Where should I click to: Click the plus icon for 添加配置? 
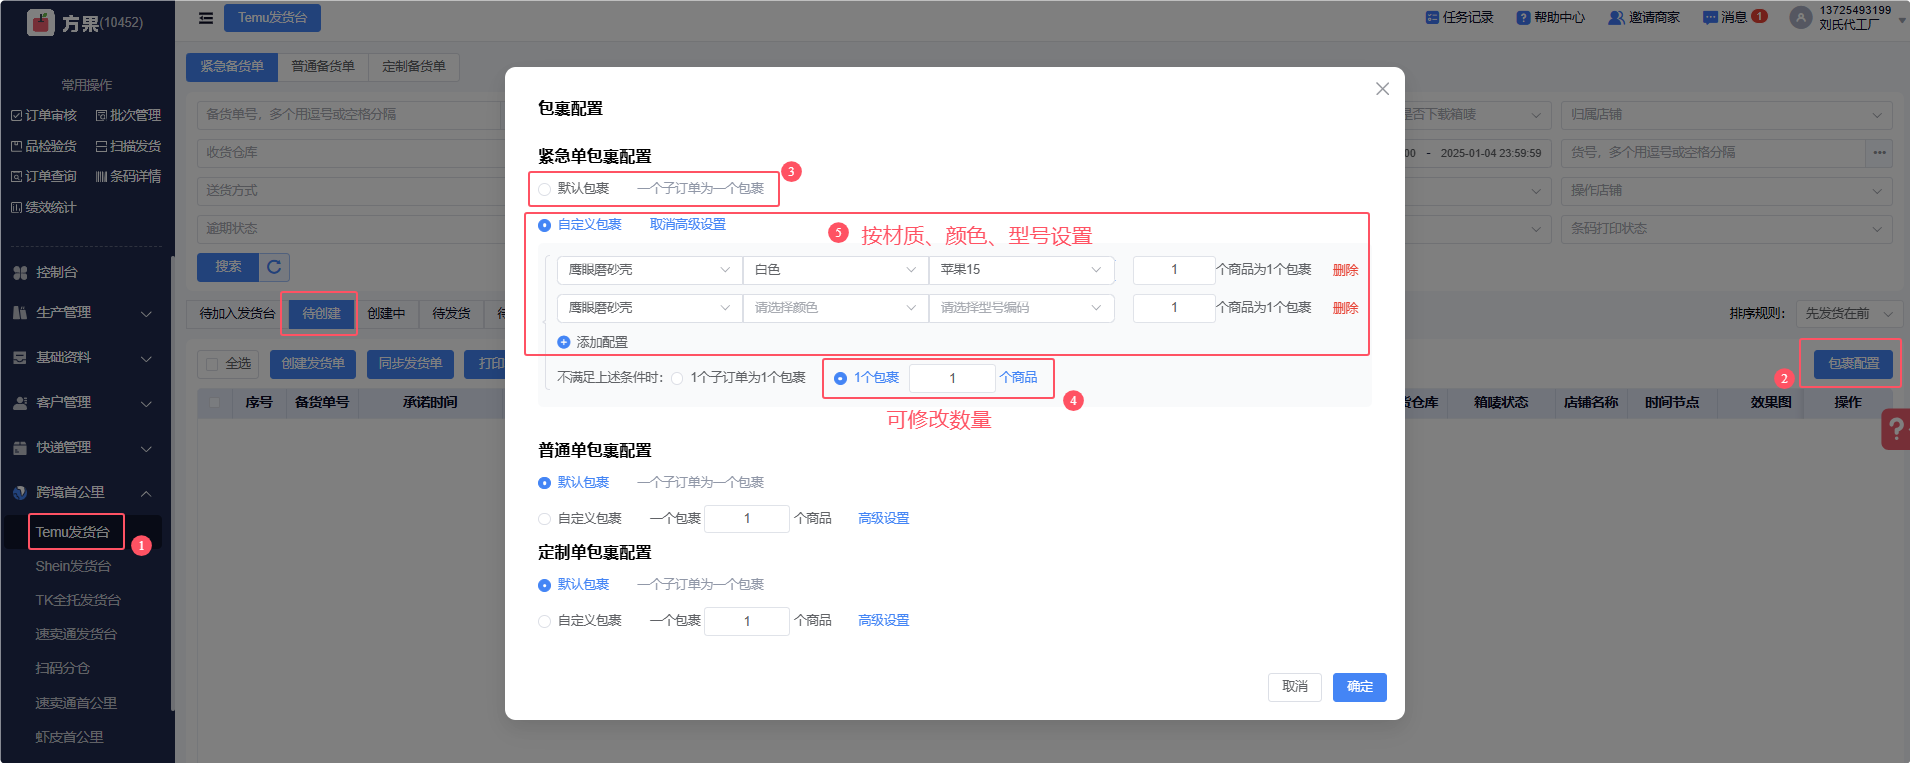coord(564,342)
